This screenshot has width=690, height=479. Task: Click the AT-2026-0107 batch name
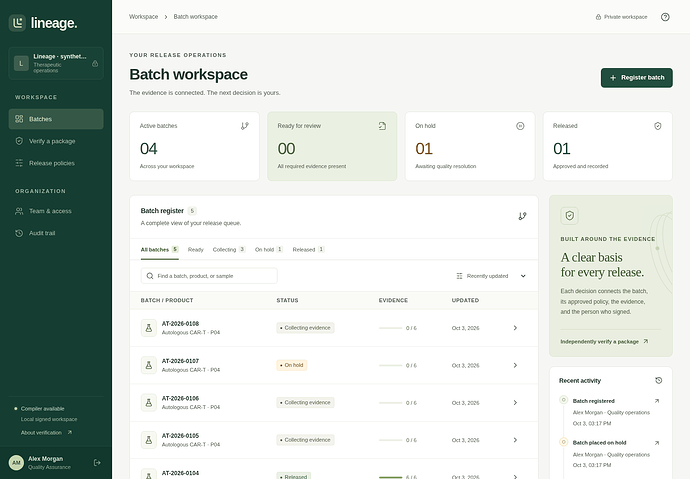click(180, 361)
